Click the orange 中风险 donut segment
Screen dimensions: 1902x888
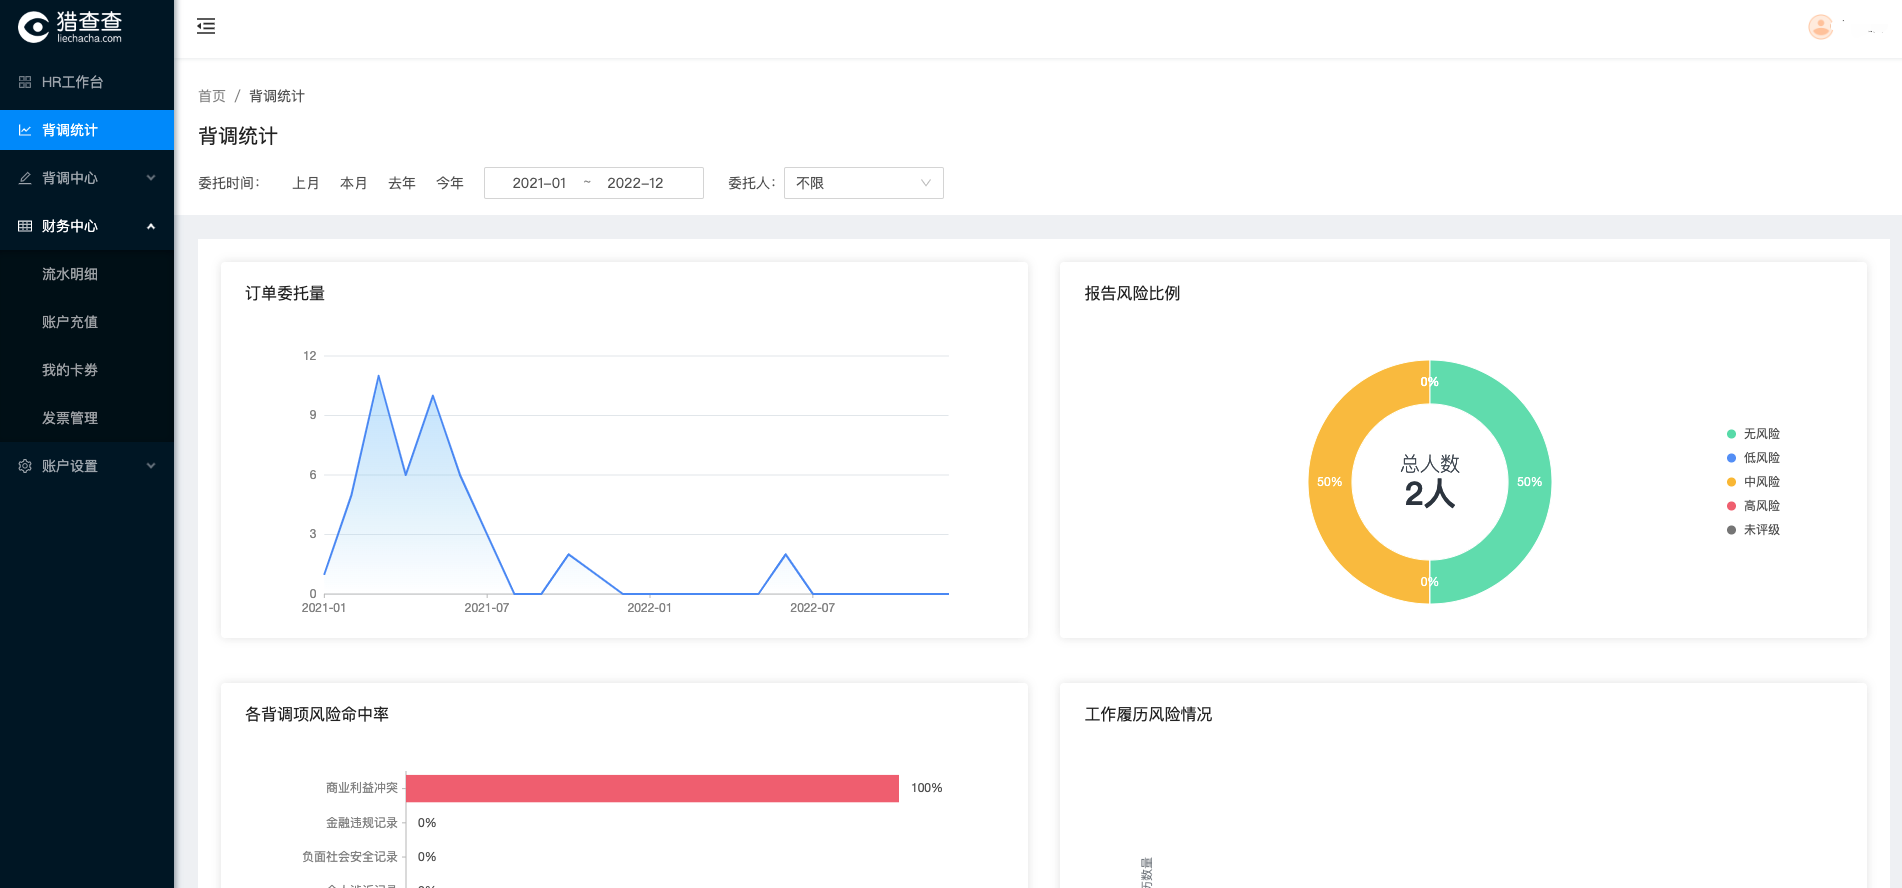pyautogui.click(x=1330, y=482)
